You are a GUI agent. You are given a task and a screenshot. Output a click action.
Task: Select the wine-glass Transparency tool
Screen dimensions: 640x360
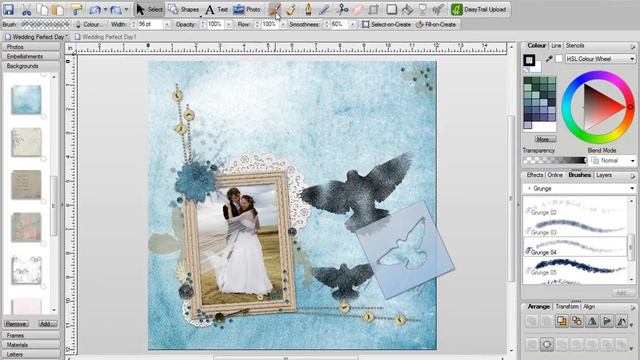coord(423,9)
